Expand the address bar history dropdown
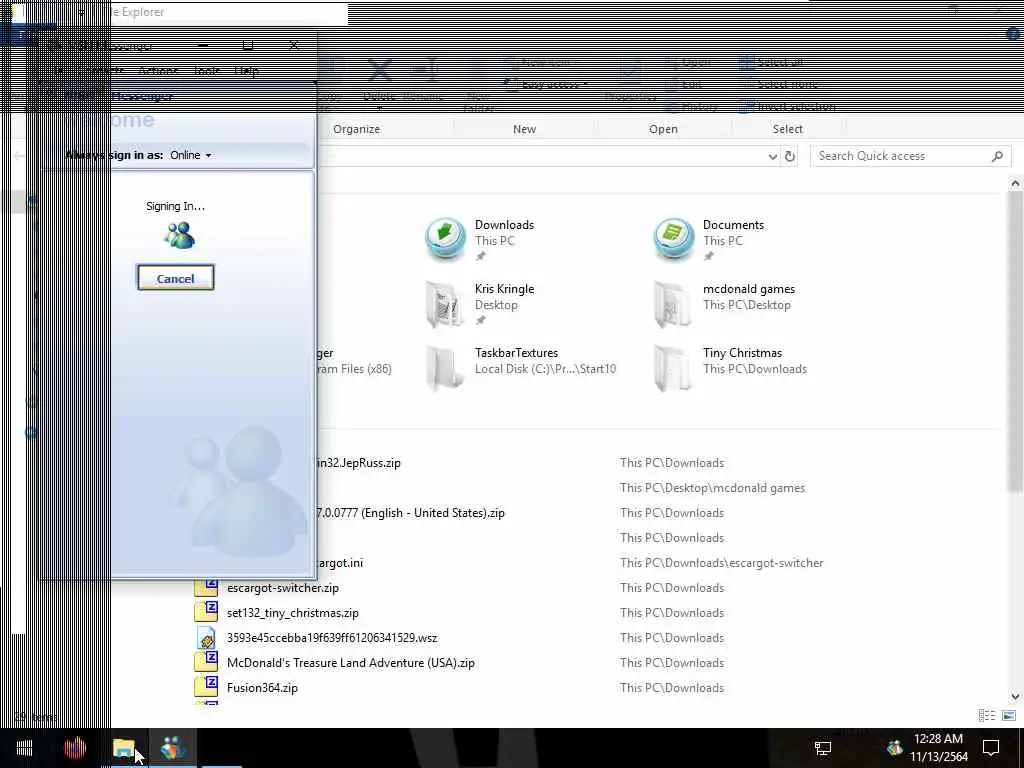 (773, 156)
